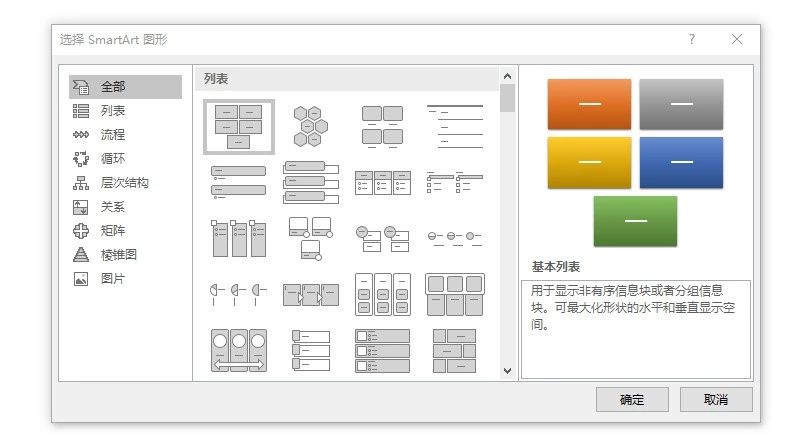Pick the horizontal picture list framed layout
This screenshot has height=448, width=795.
pyautogui.click(x=455, y=294)
